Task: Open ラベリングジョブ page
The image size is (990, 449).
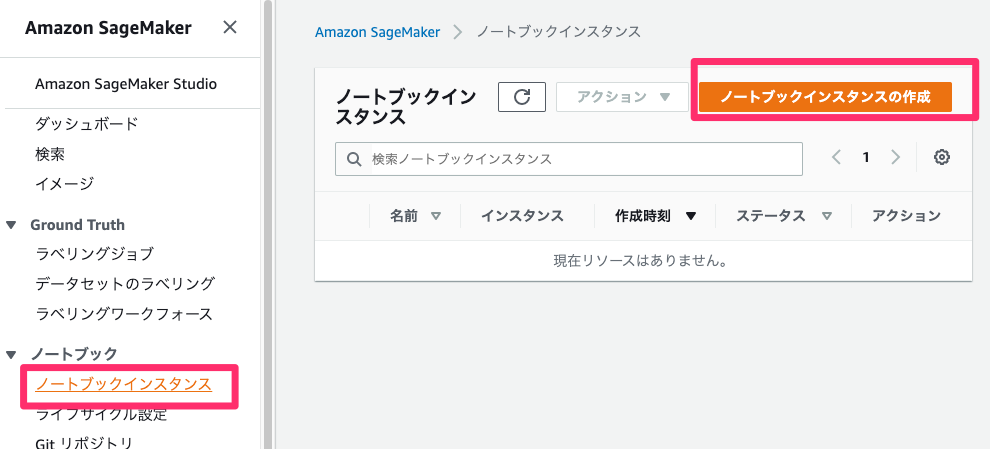Action: [x=95, y=254]
